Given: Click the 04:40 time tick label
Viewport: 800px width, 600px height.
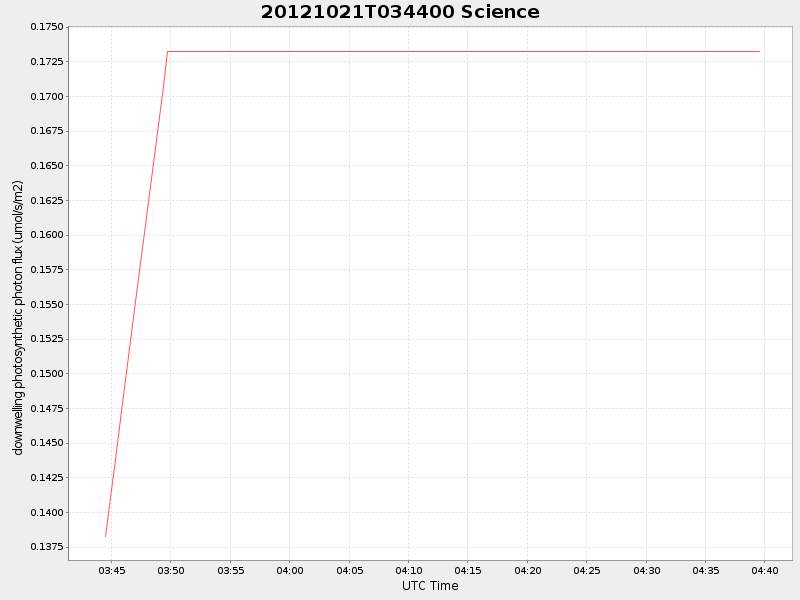Looking at the screenshot, I should point(765,570).
